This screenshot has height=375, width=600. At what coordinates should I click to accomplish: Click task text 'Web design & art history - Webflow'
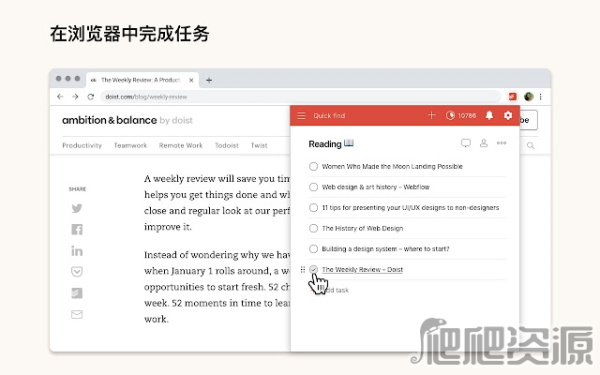coord(376,187)
